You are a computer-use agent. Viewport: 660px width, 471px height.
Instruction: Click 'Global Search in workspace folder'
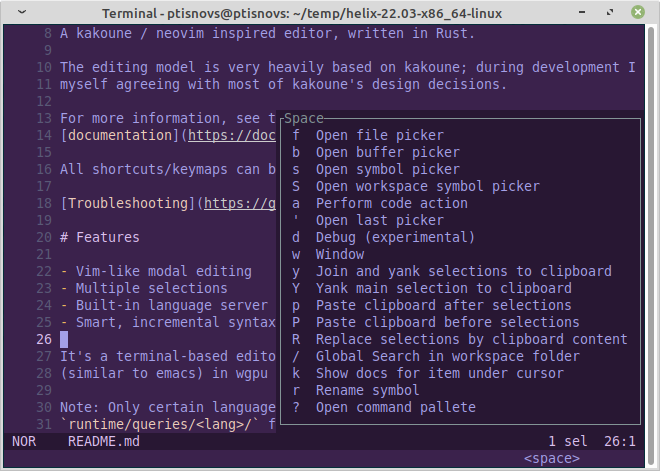[436, 357]
